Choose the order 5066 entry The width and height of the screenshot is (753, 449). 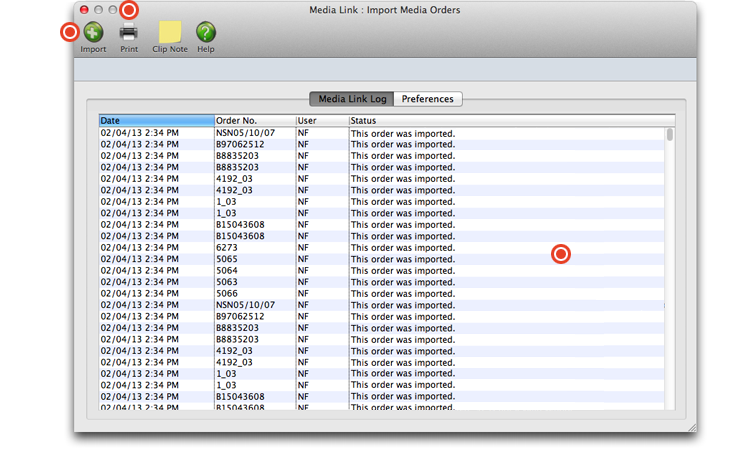click(254, 294)
